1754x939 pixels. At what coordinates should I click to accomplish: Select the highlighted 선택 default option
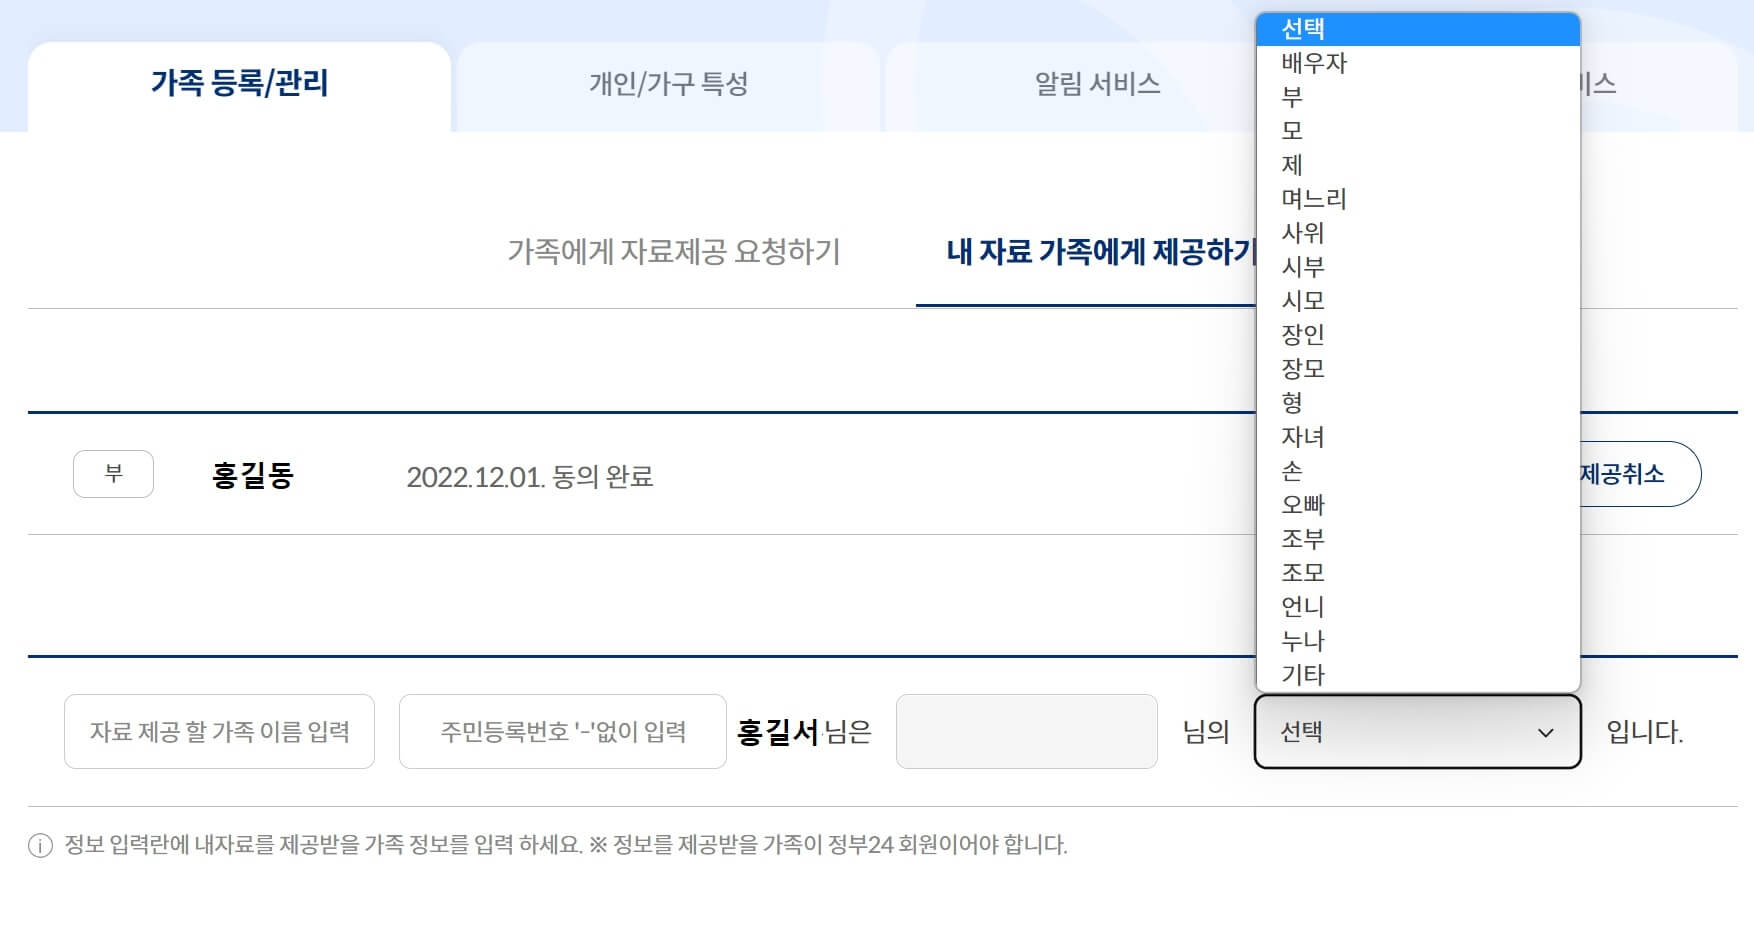pyautogui.click(x=1300, y=28)
